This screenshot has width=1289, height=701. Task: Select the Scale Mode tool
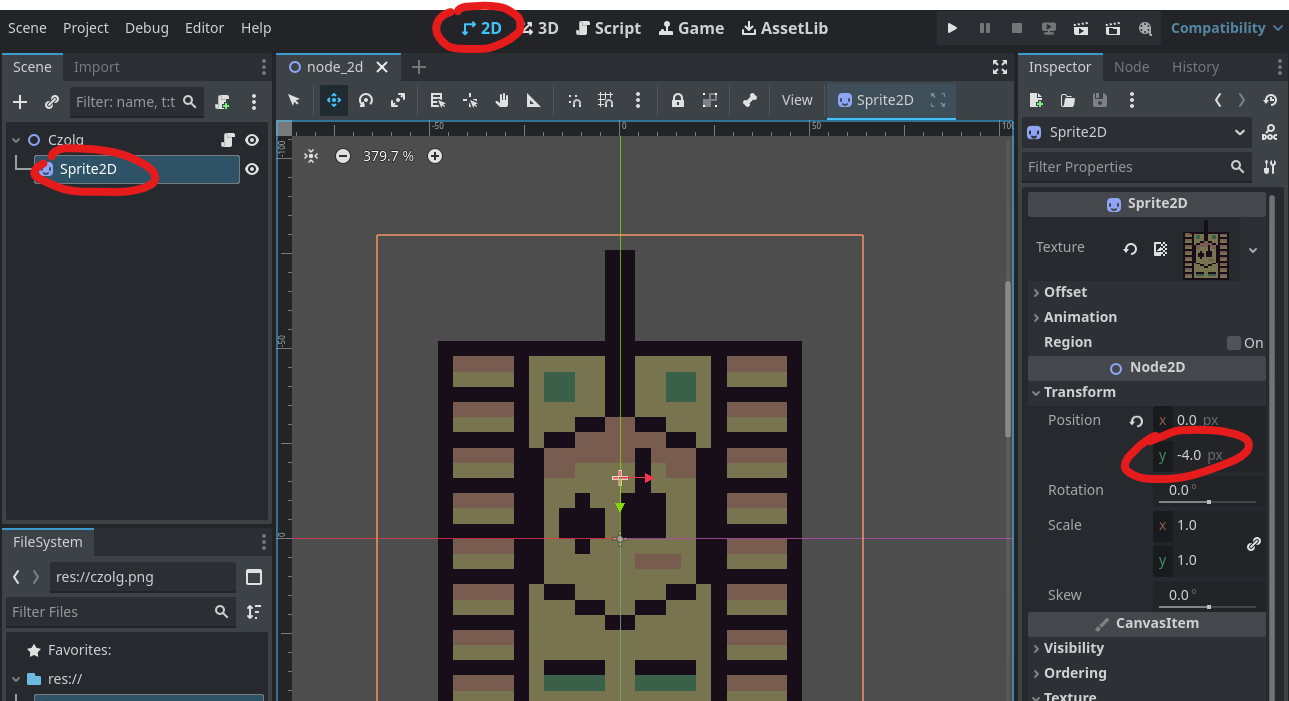398,100
